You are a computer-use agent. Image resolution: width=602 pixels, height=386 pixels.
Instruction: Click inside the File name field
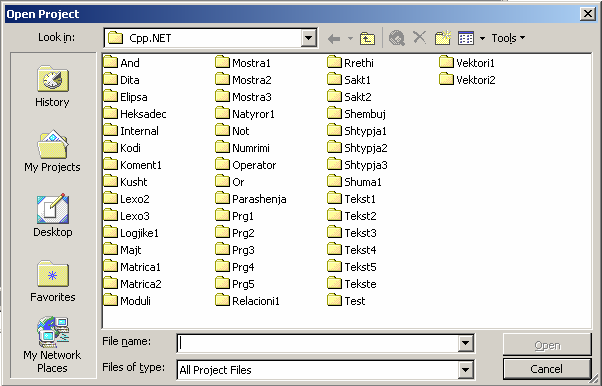coord(318,343)
